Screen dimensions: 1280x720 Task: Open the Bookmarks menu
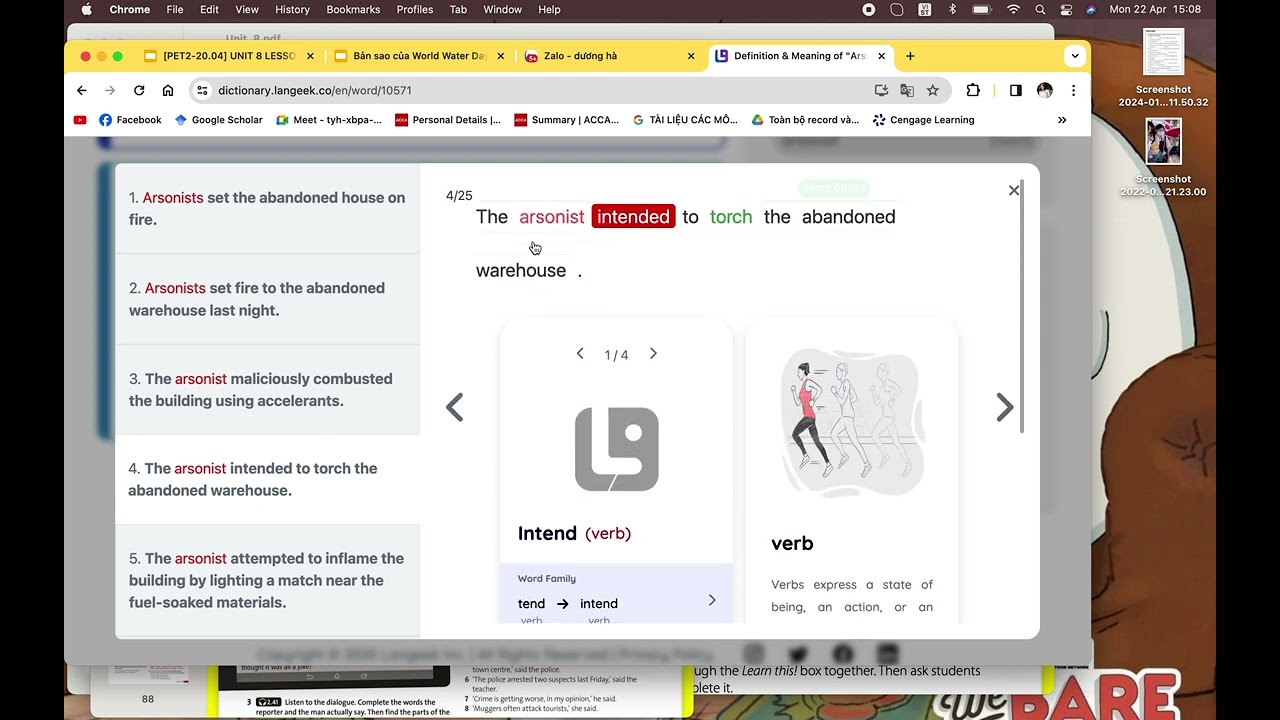click(353, 9)
